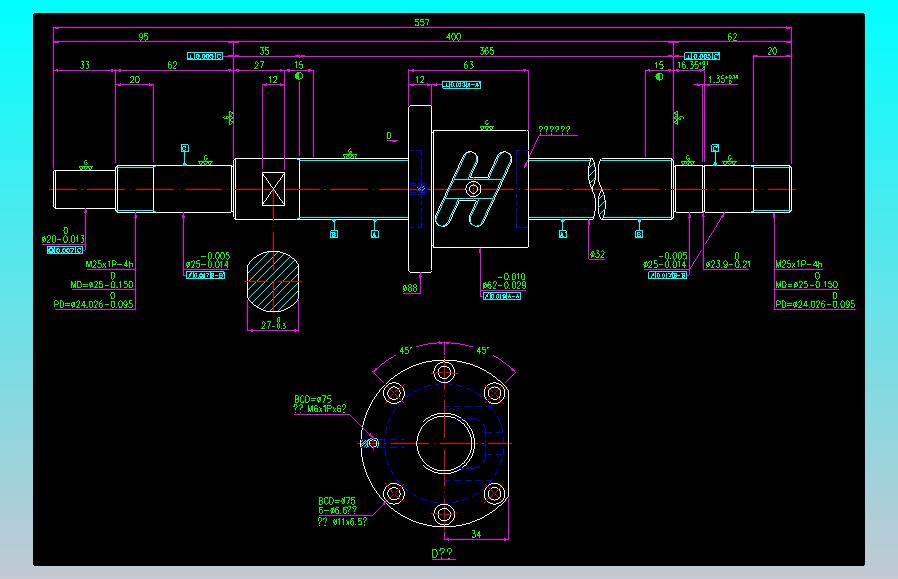
Task: Click the BCD=ø75 M6x1Px6 annotation
Action: (x=320, y=404)
